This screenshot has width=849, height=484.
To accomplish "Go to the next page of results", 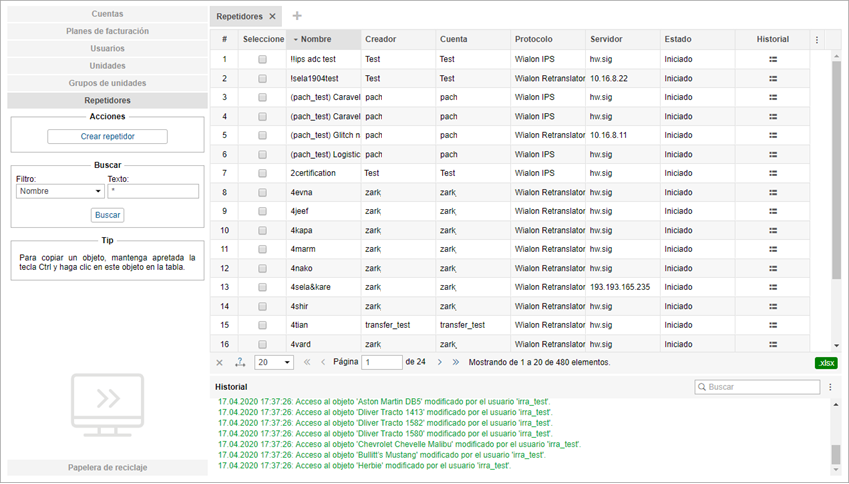I will pos(440,362).
